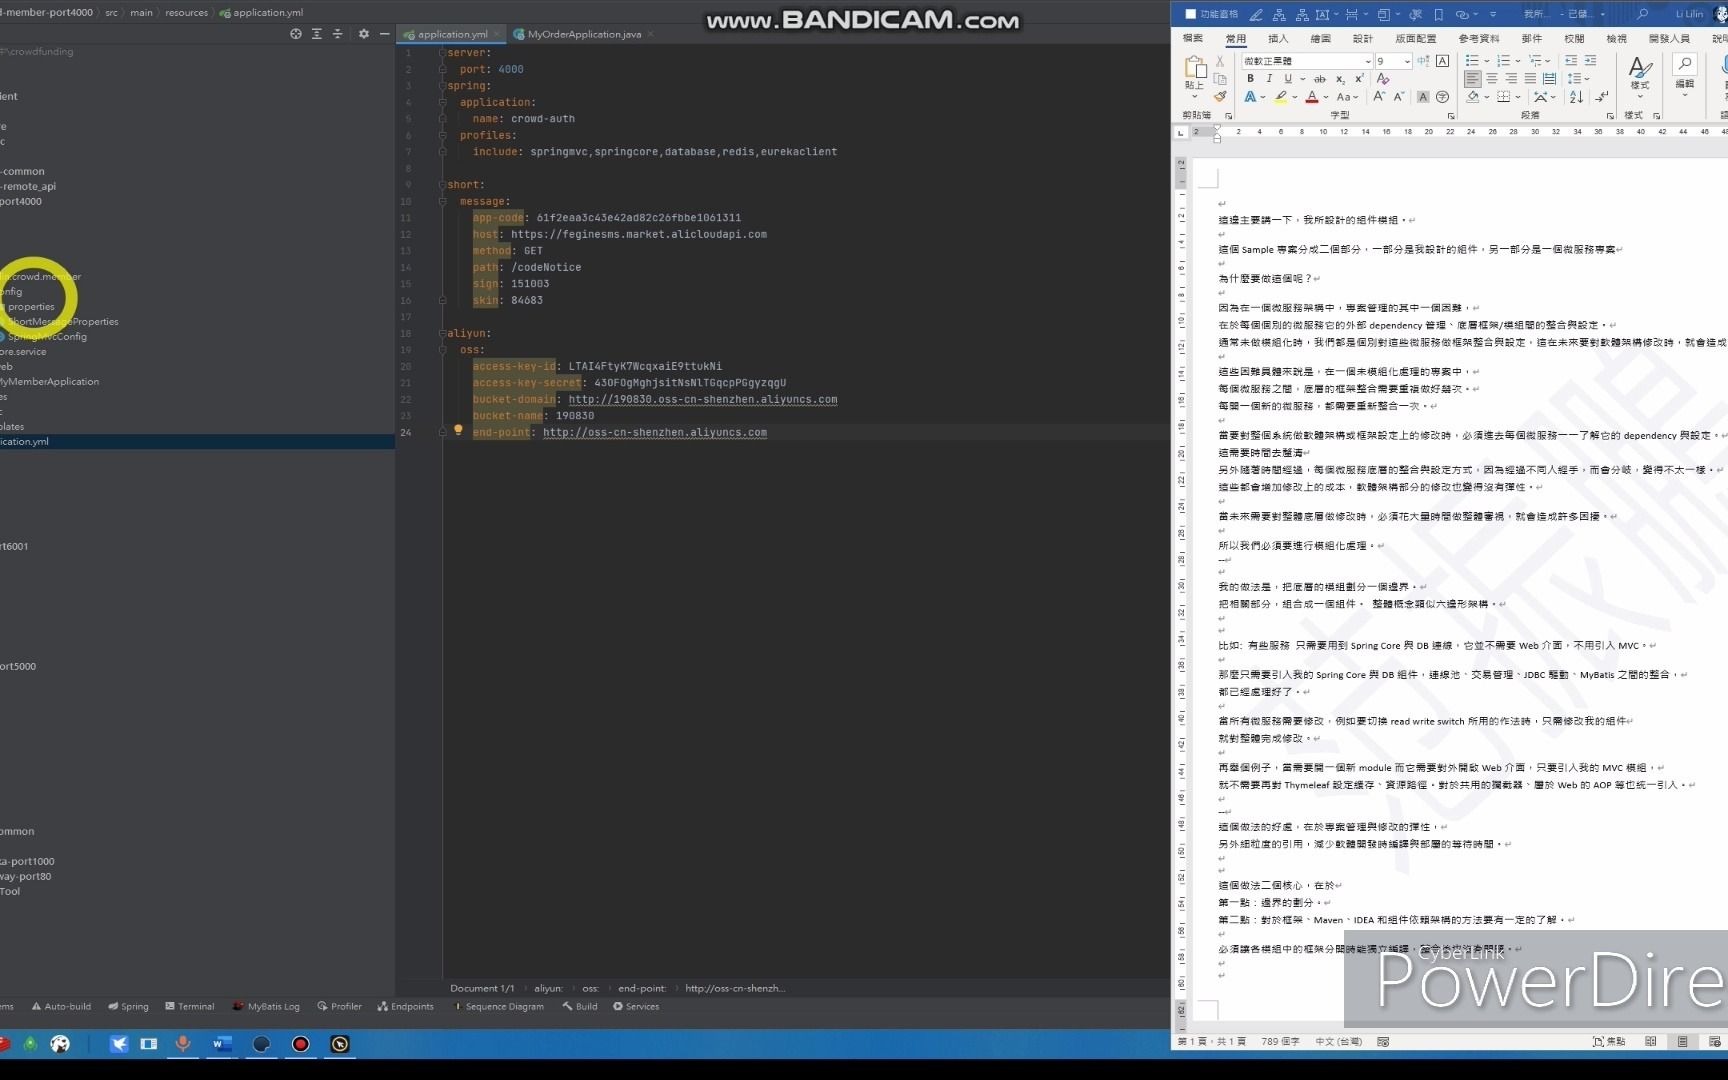
Task: Click the Distributed alignment icon in Word
Action: (1549, 79)
